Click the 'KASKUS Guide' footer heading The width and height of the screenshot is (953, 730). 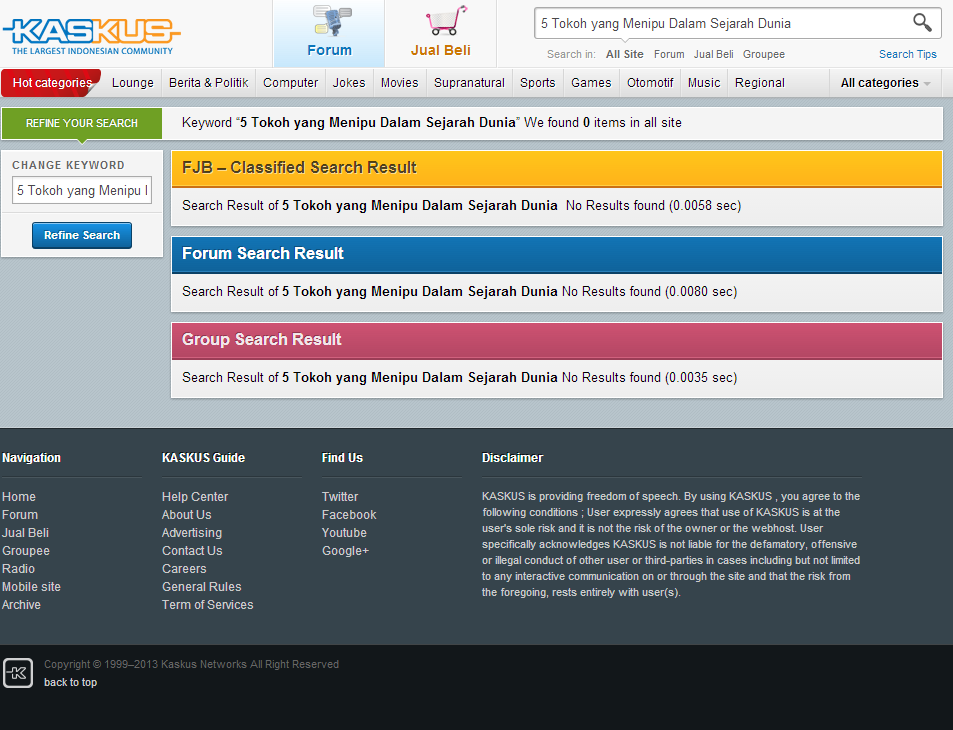204,458
